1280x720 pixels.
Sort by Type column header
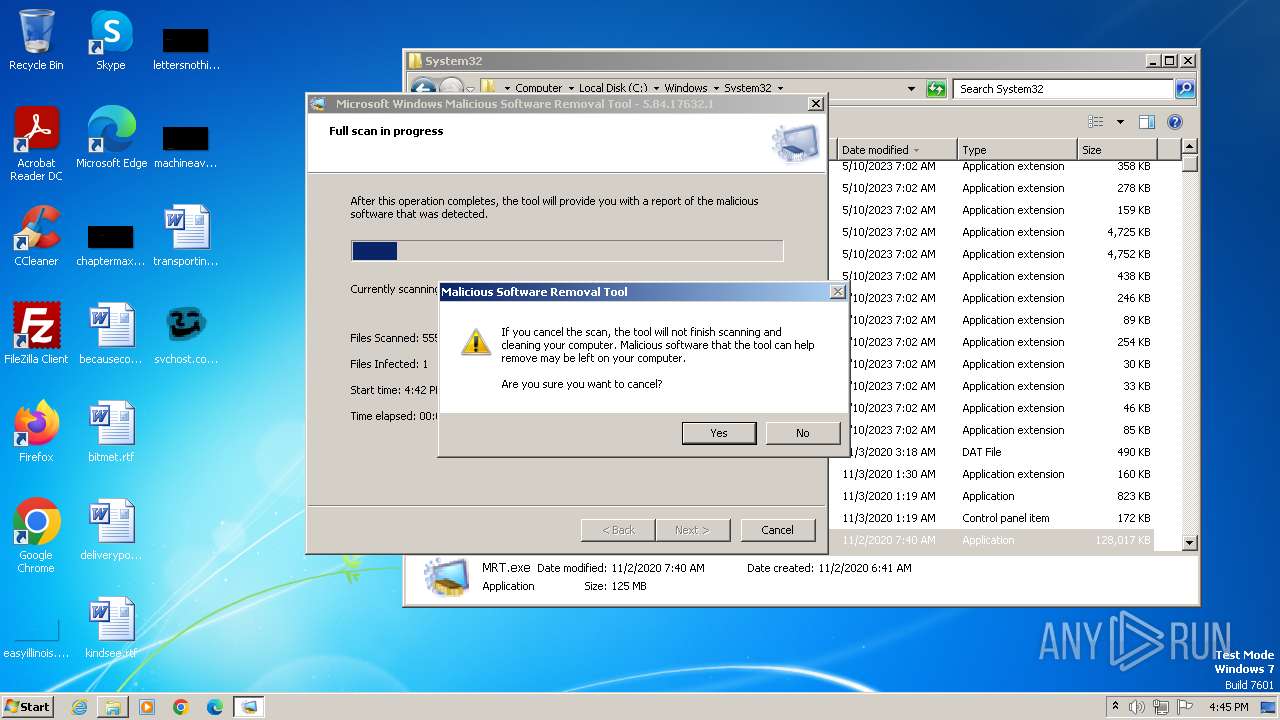pyautogui.click(x=1016, y=150)
